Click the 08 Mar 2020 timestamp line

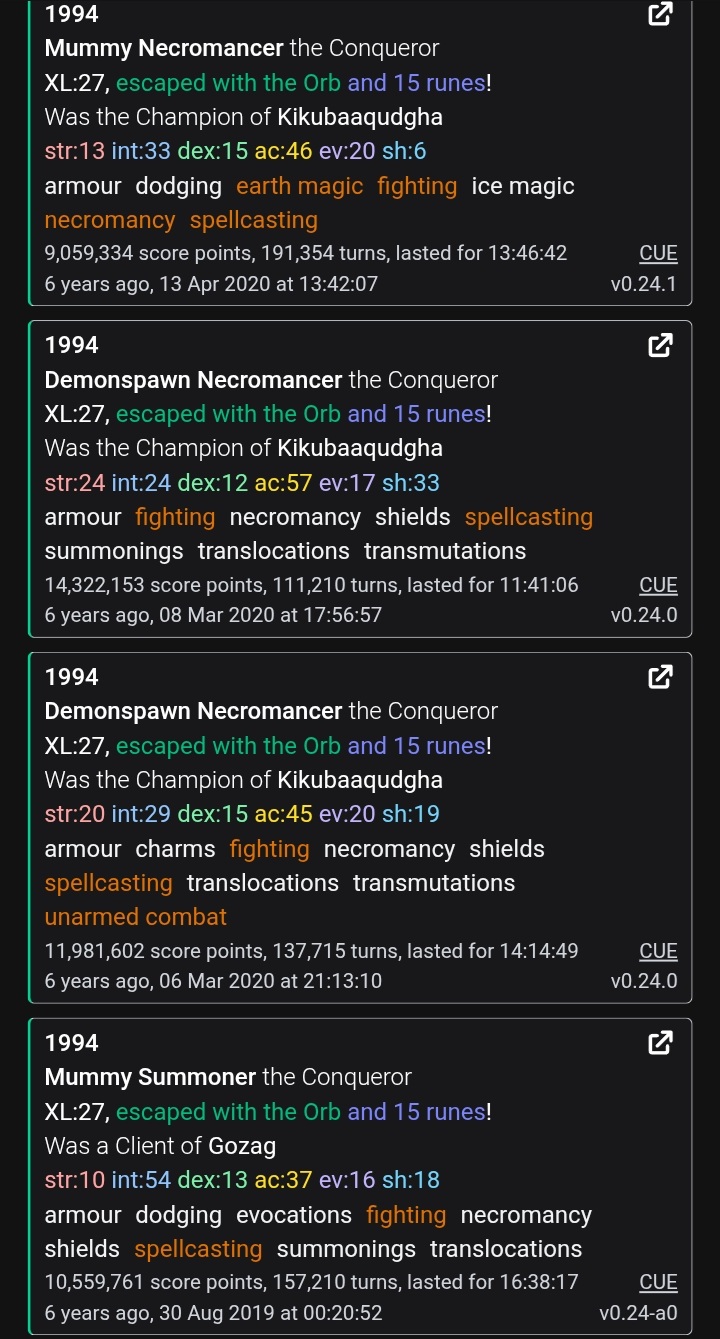[213, 615]
